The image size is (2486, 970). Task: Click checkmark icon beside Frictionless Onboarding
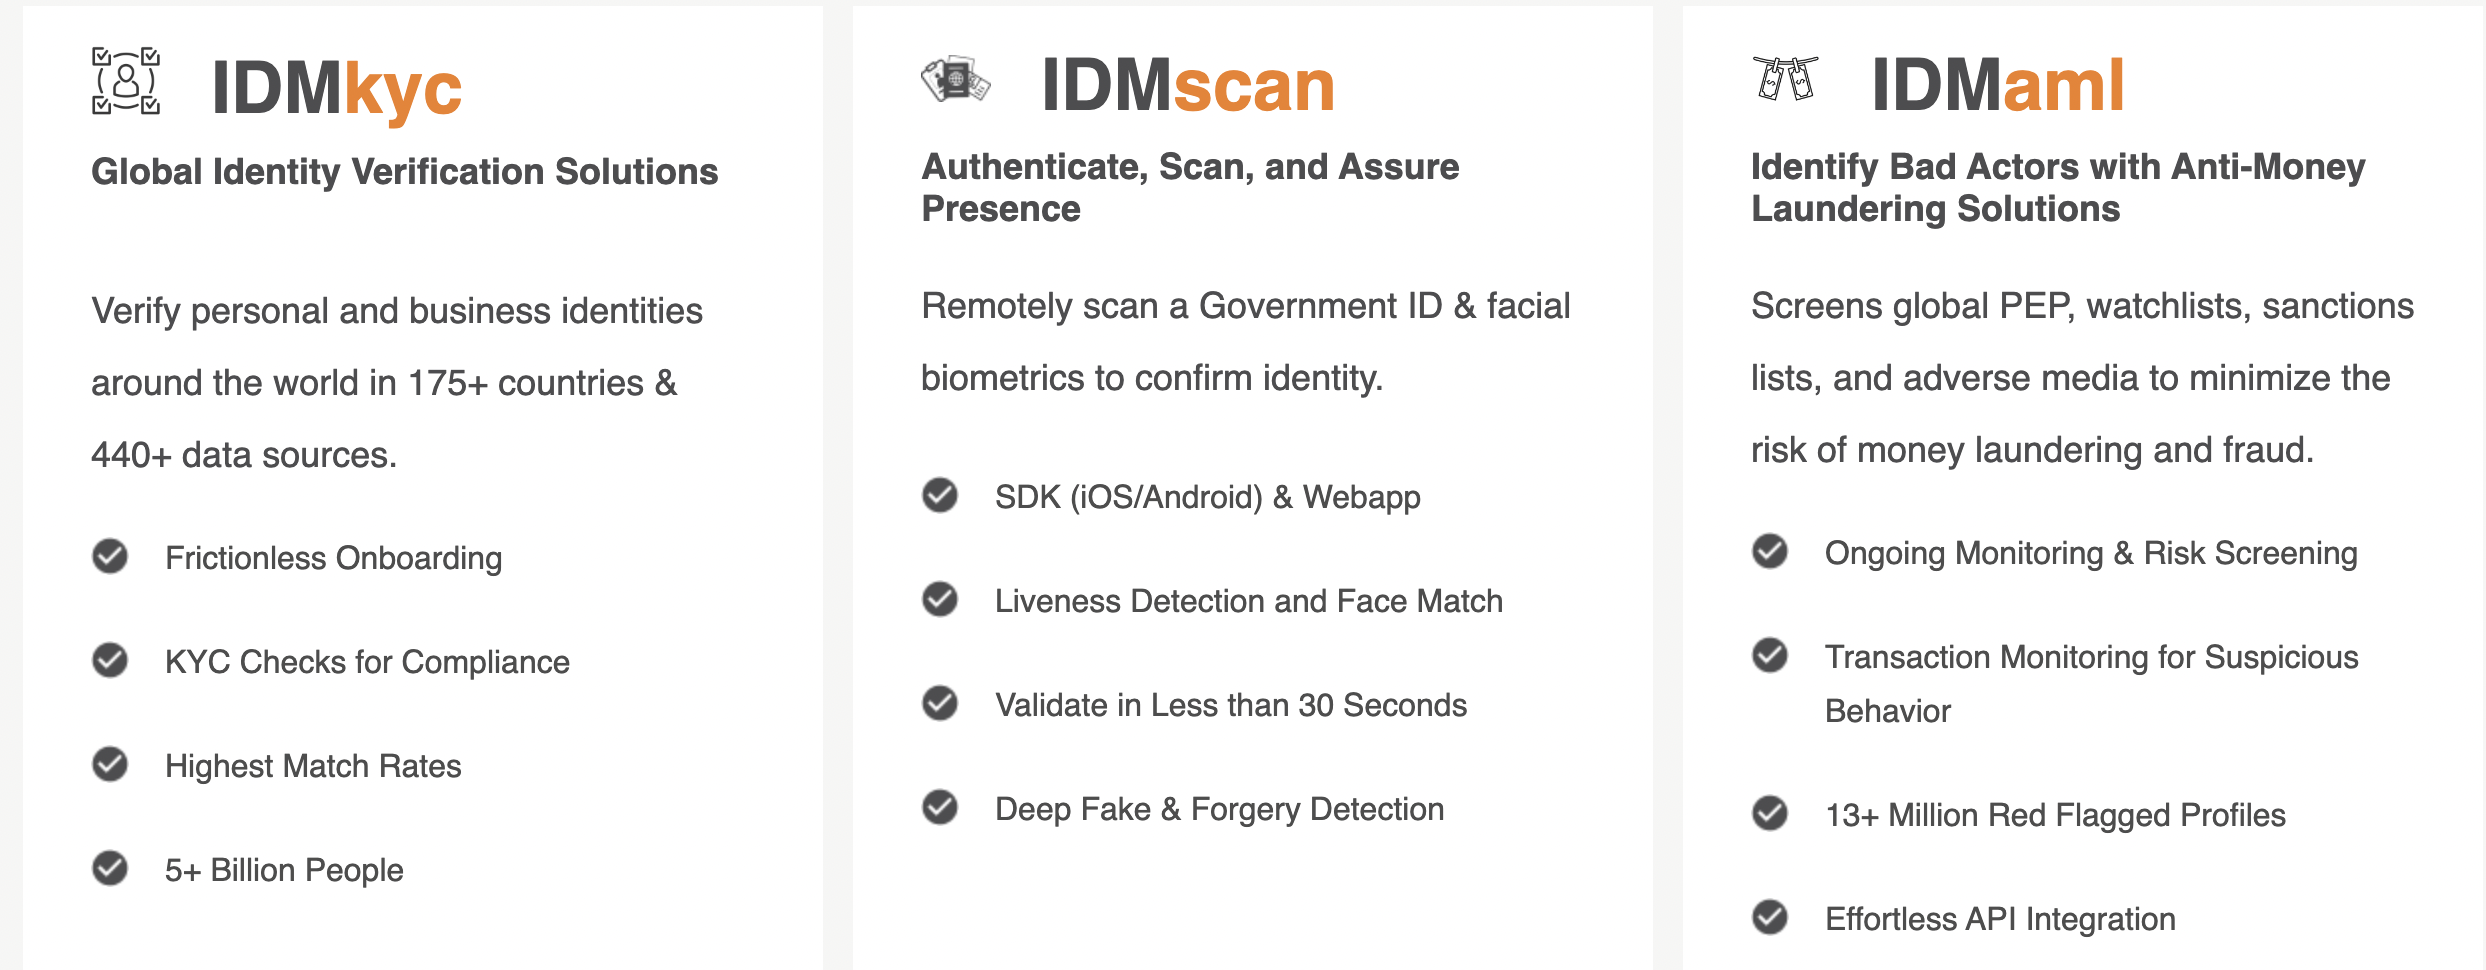coord(110,556)
